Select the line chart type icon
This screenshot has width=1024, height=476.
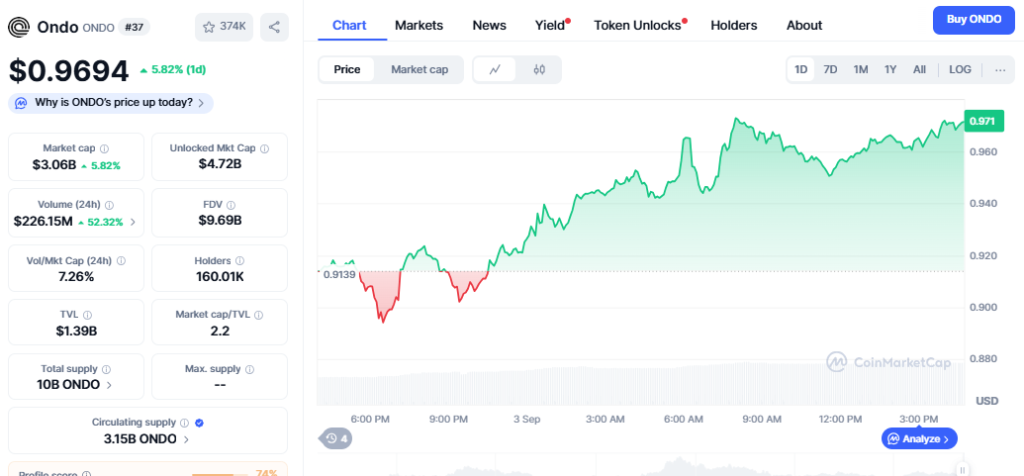(494, 69)
